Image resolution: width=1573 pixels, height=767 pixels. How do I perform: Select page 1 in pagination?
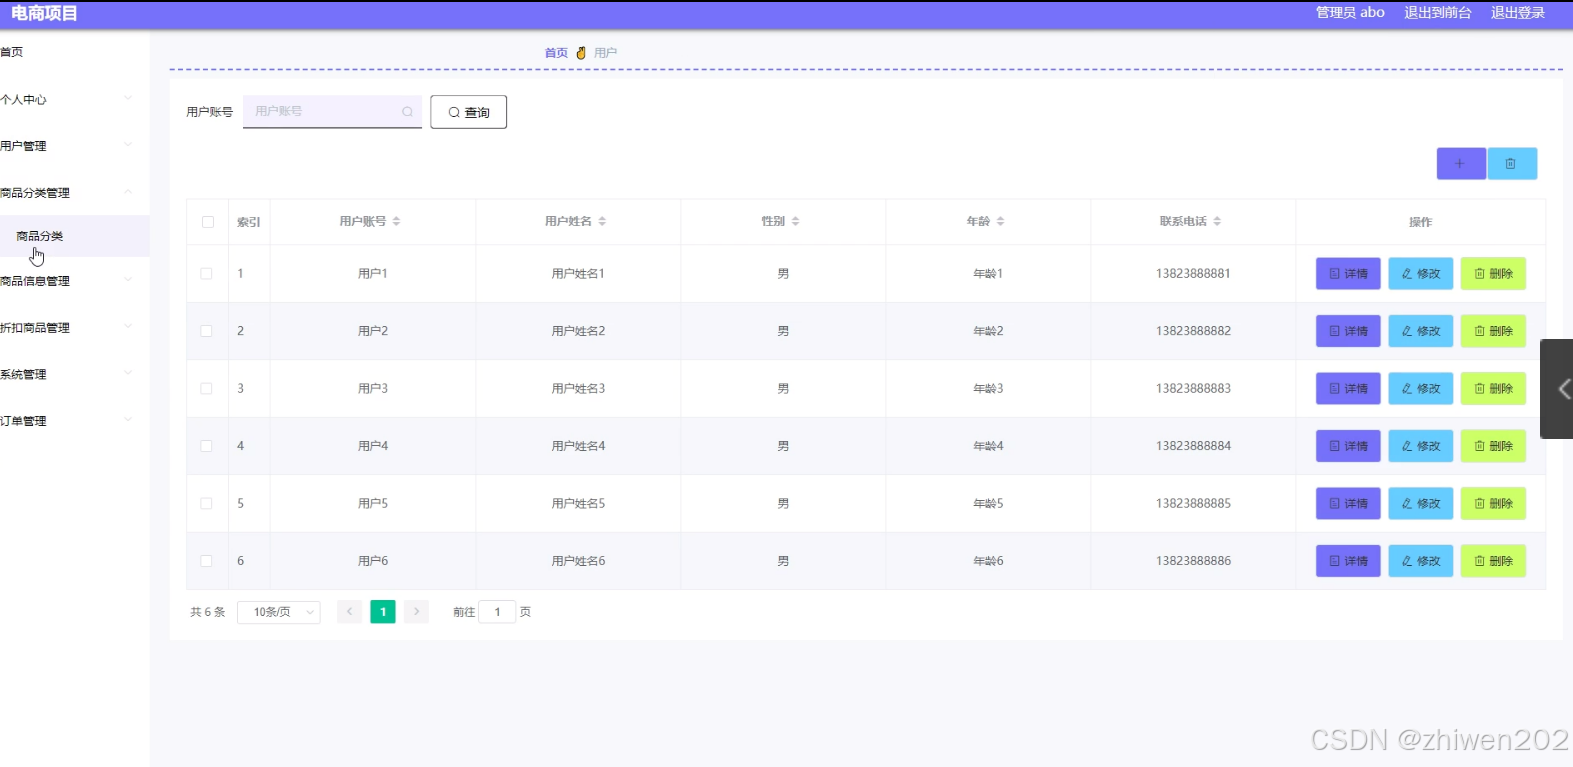[383, 612]
